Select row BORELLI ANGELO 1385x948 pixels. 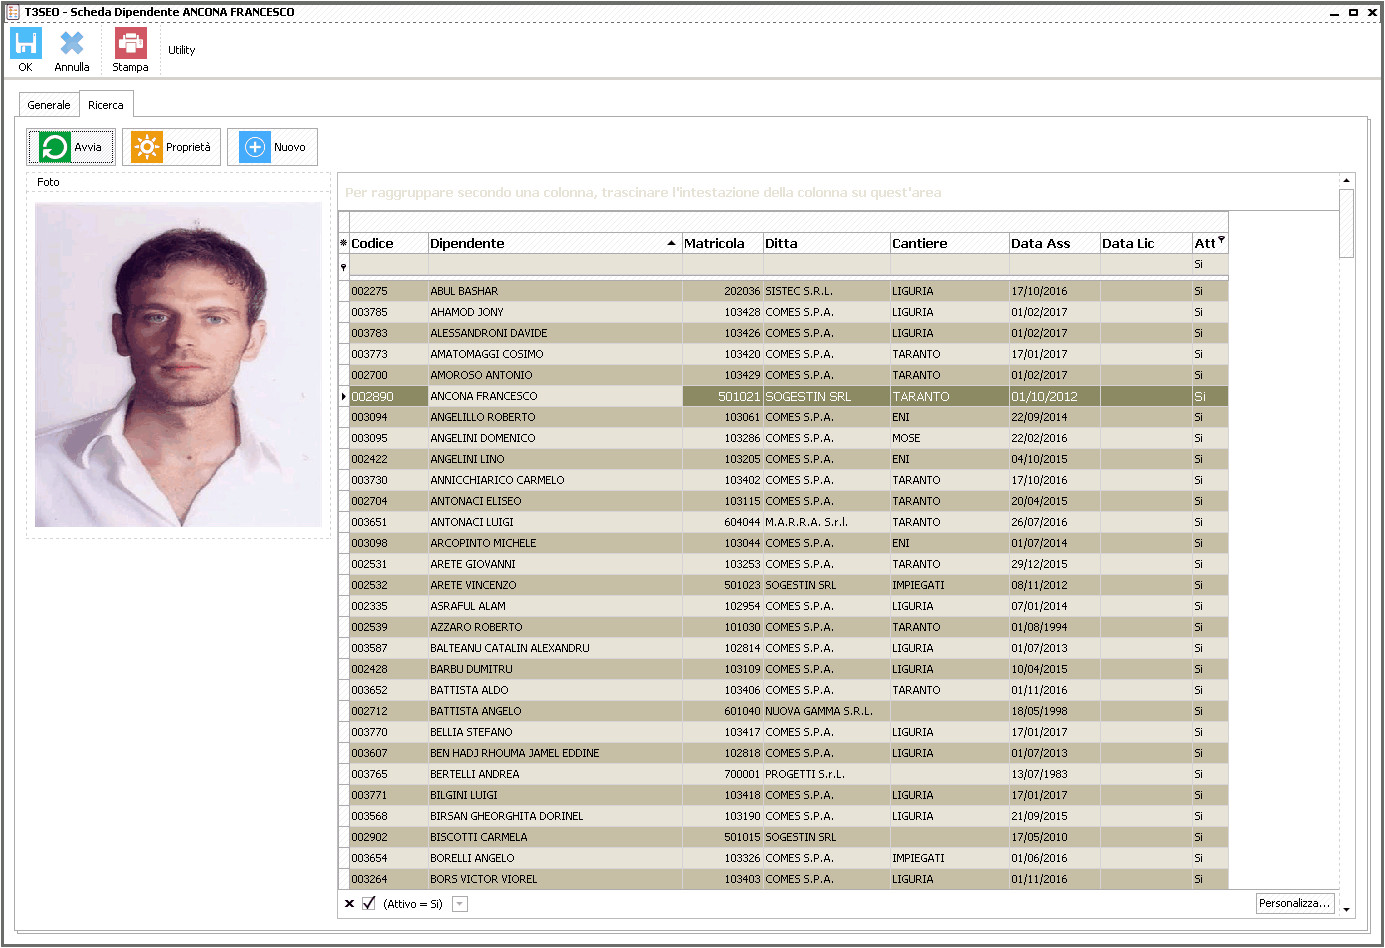tap(788, 858)
